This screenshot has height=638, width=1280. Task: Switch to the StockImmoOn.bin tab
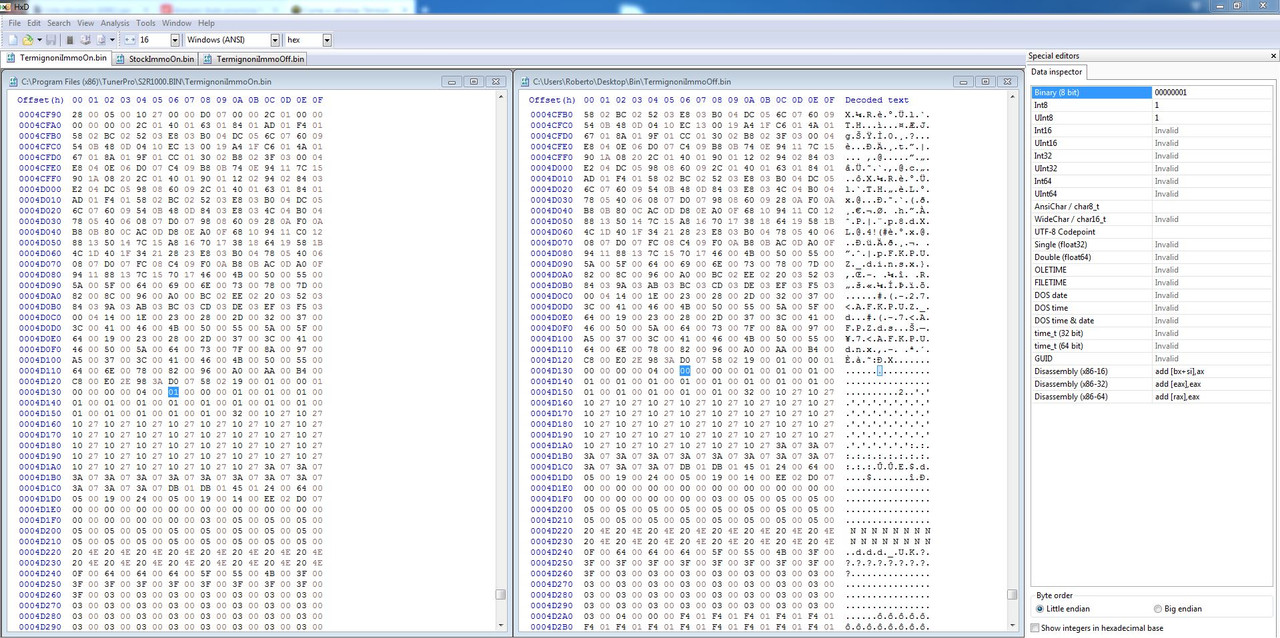pyautogui.click(x=155, y=58)
